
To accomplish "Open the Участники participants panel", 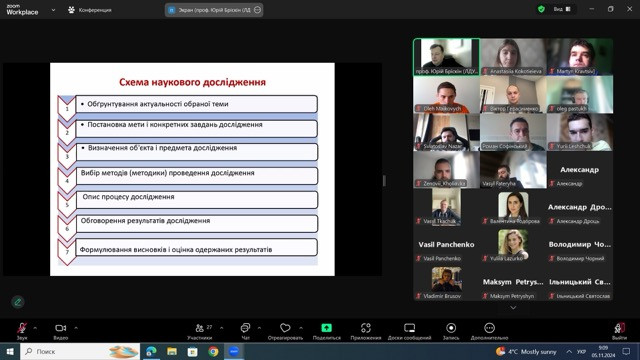I will (x=200, y=331).
